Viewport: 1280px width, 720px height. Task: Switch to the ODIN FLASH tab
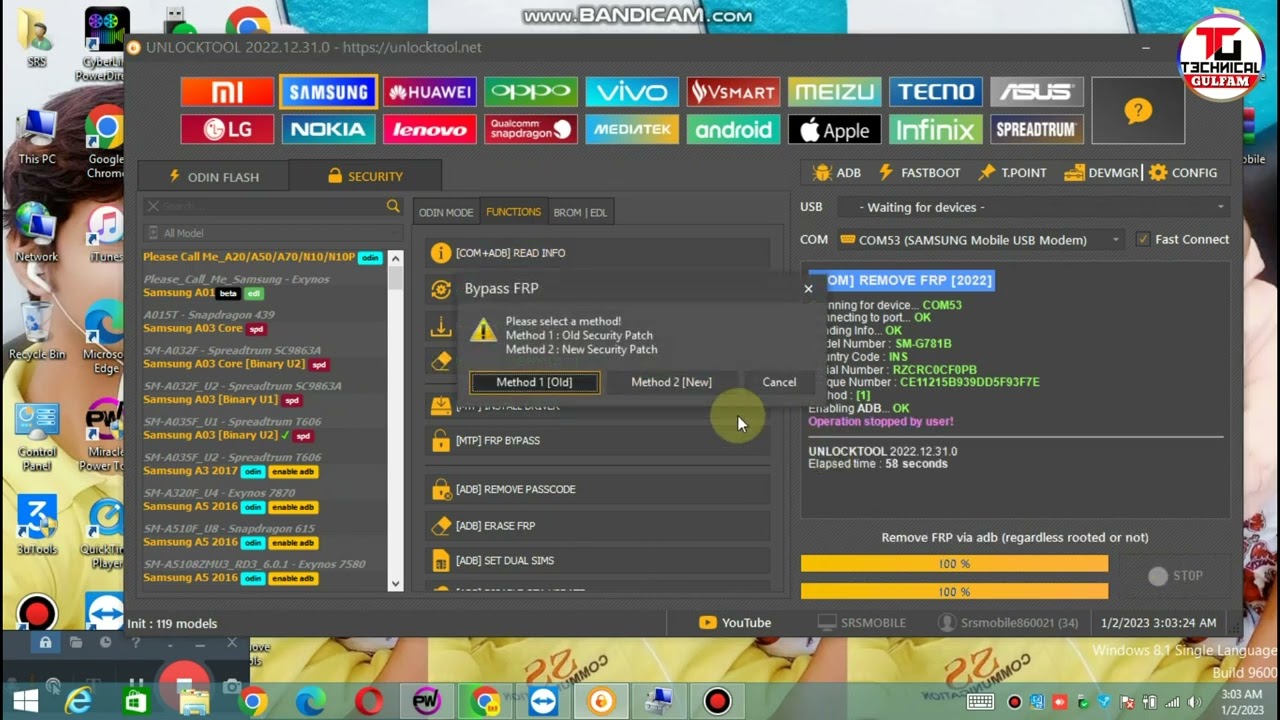pos(214,176)
